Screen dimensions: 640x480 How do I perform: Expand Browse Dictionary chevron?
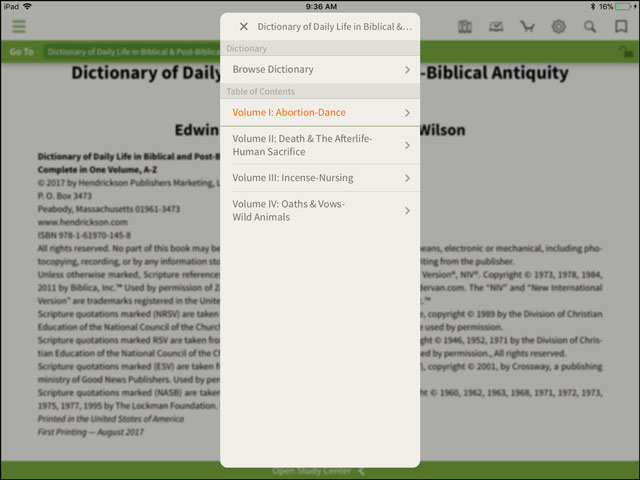(x=407, y=70)
